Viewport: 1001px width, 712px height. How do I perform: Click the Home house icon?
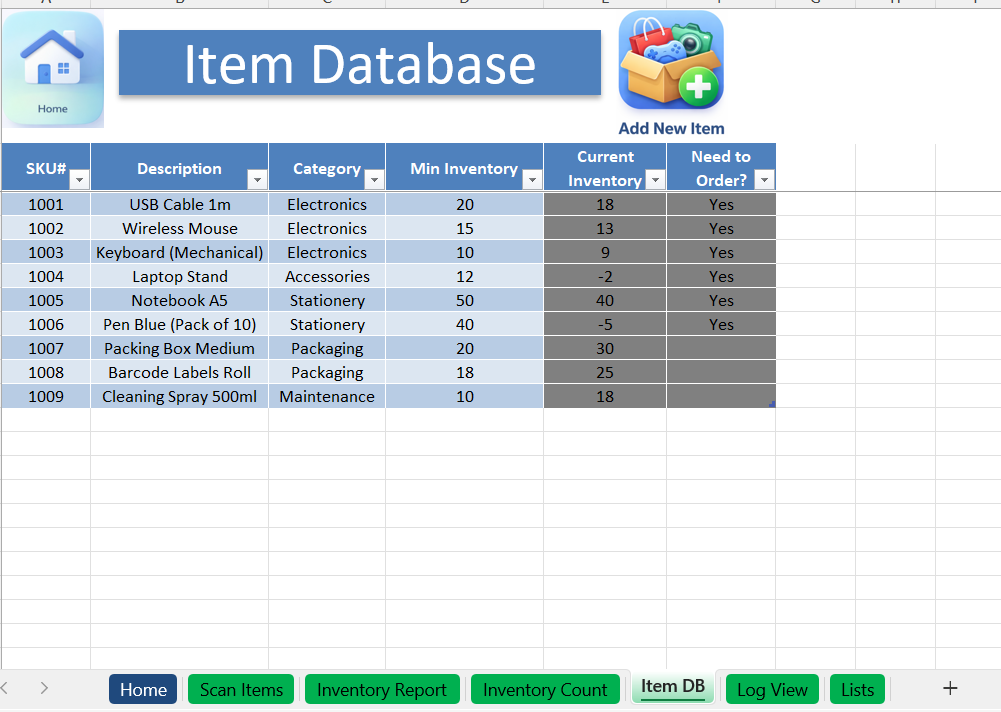point(53,68)
